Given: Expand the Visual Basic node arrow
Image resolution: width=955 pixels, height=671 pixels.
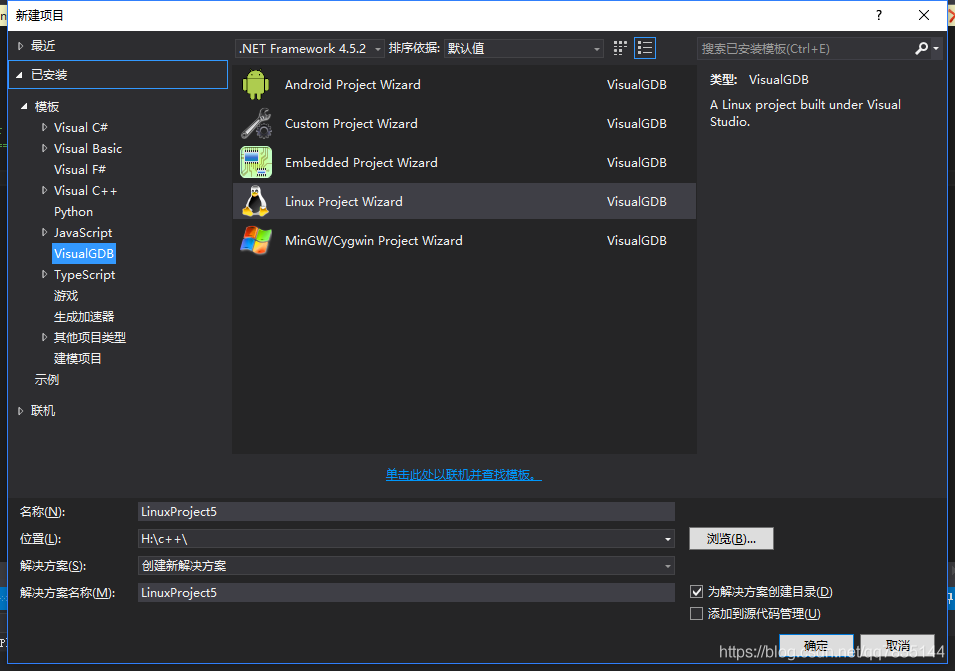Looking at the screenshot, I should [x=44, y=149].
